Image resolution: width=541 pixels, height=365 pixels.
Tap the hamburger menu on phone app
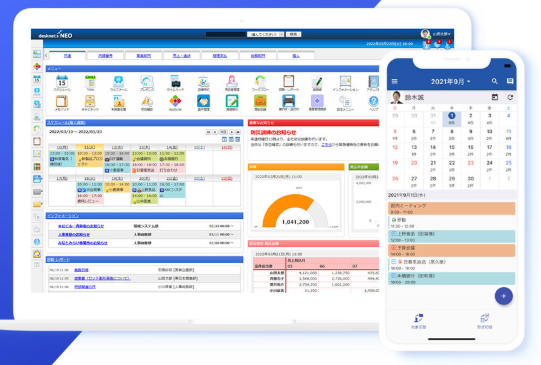coord(395,81)
